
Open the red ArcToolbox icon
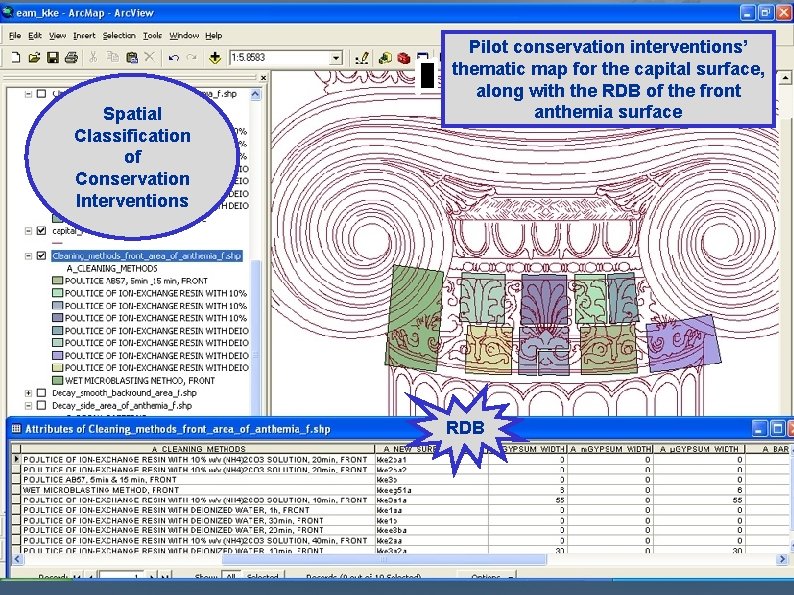tap(404, 58)
